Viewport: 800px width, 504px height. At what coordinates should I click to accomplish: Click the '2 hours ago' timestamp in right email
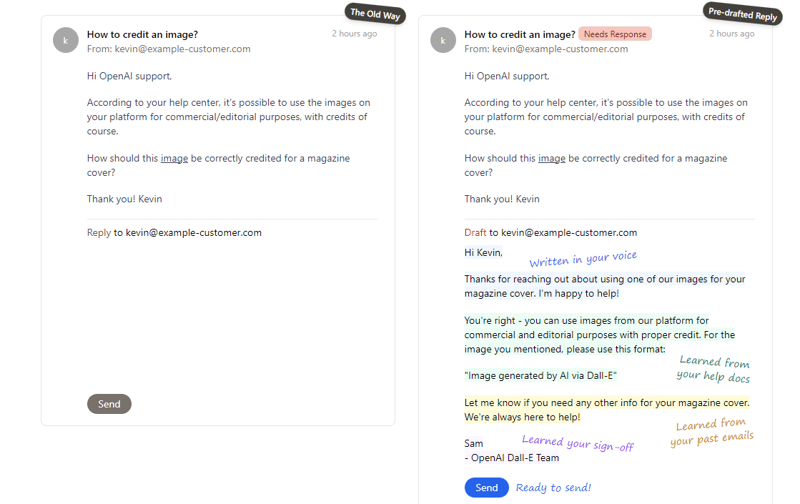[732, 34]
